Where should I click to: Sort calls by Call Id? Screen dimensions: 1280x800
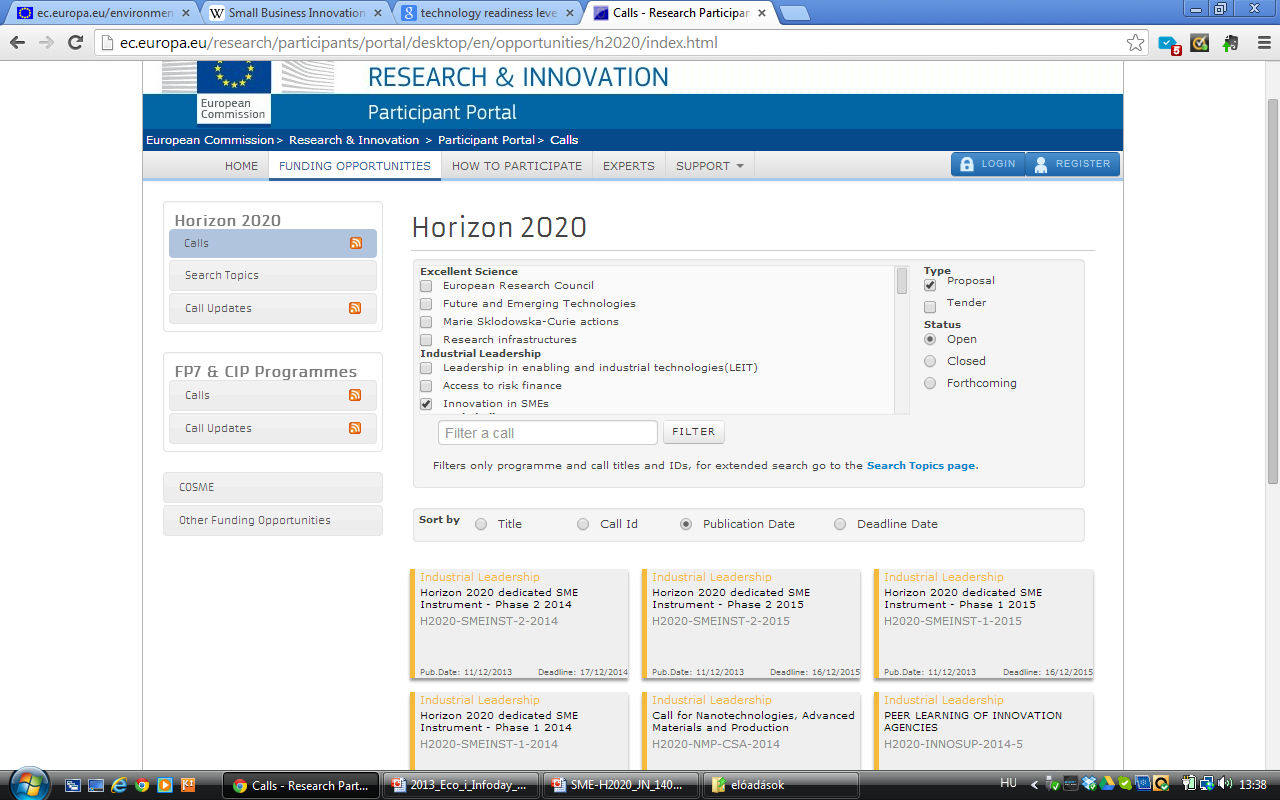coord(583,524)
